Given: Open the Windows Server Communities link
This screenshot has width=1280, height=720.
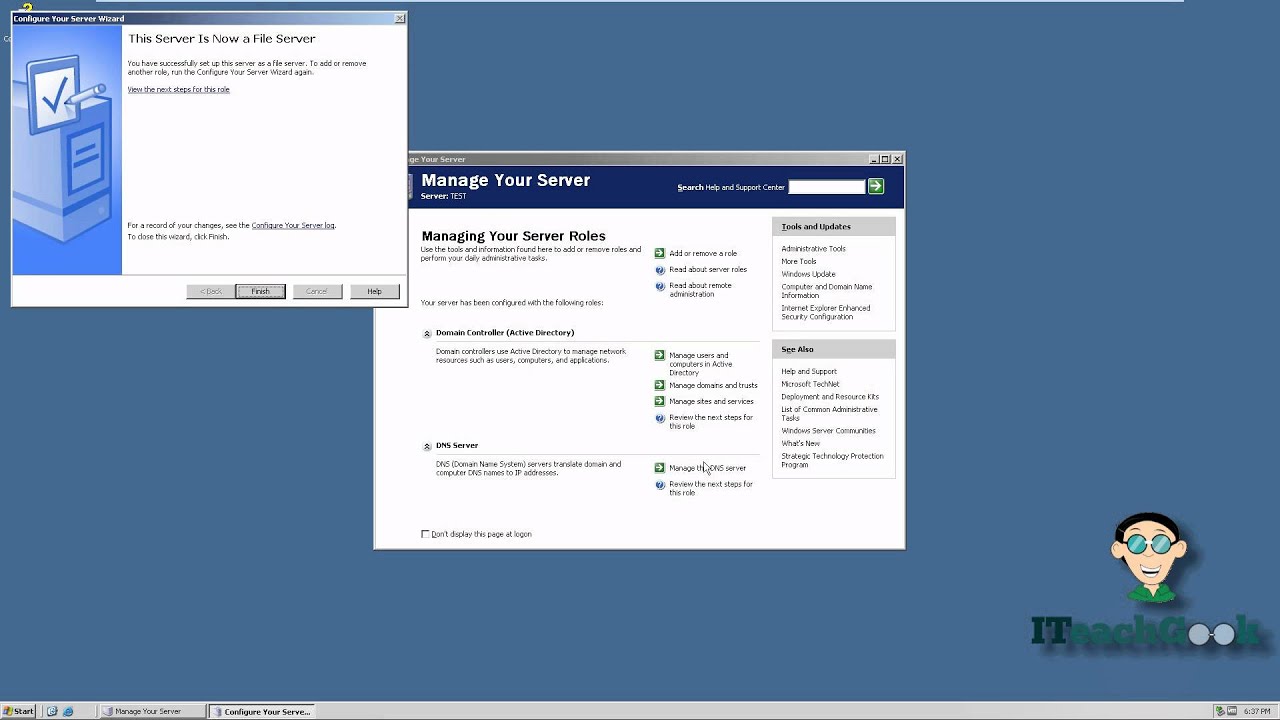Looking at the screenshot, I should [x=828, y=431].
